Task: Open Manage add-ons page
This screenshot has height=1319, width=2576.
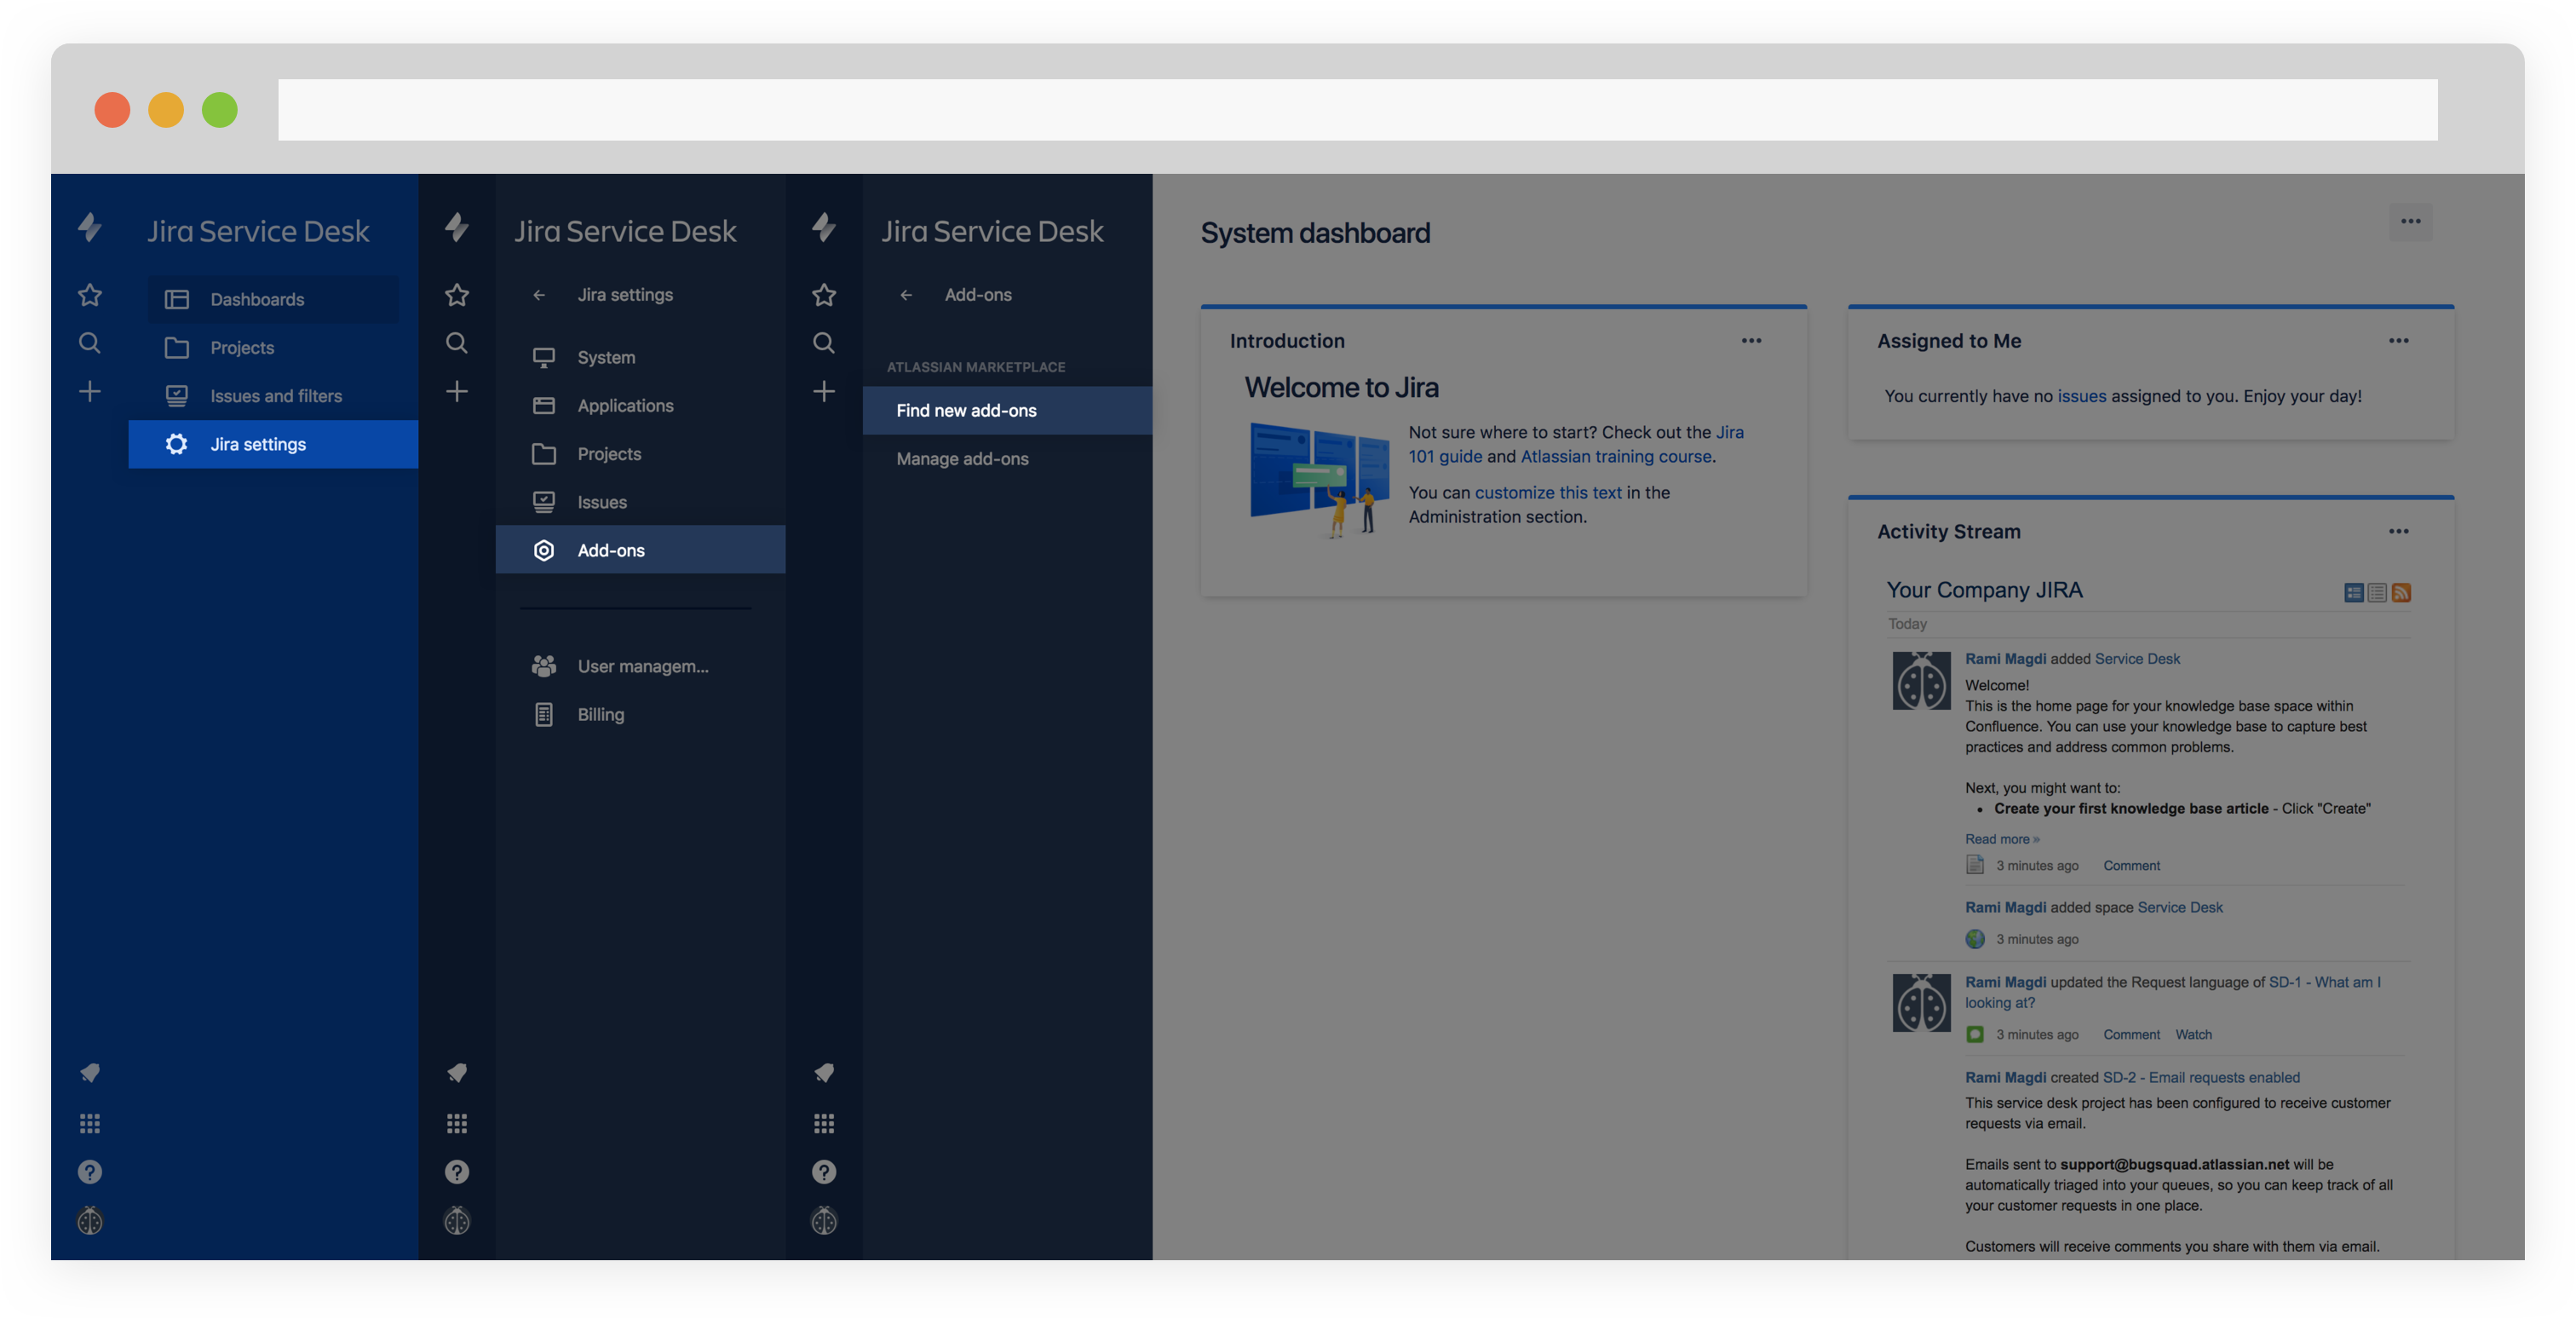Action: pyautogui.click(x=961, y=459)
